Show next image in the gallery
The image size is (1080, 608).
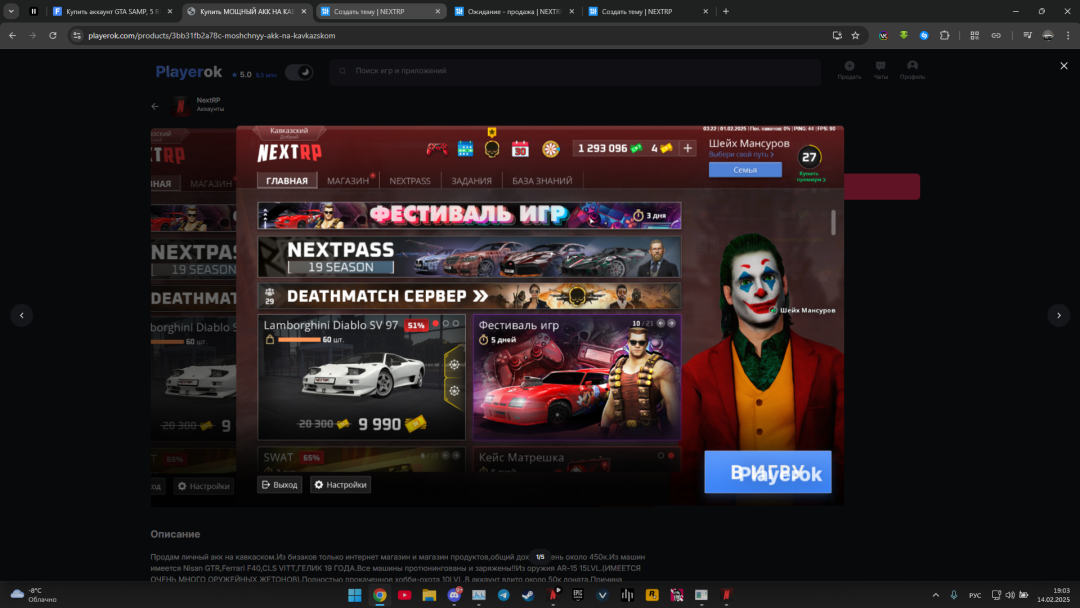[1059, 315]
